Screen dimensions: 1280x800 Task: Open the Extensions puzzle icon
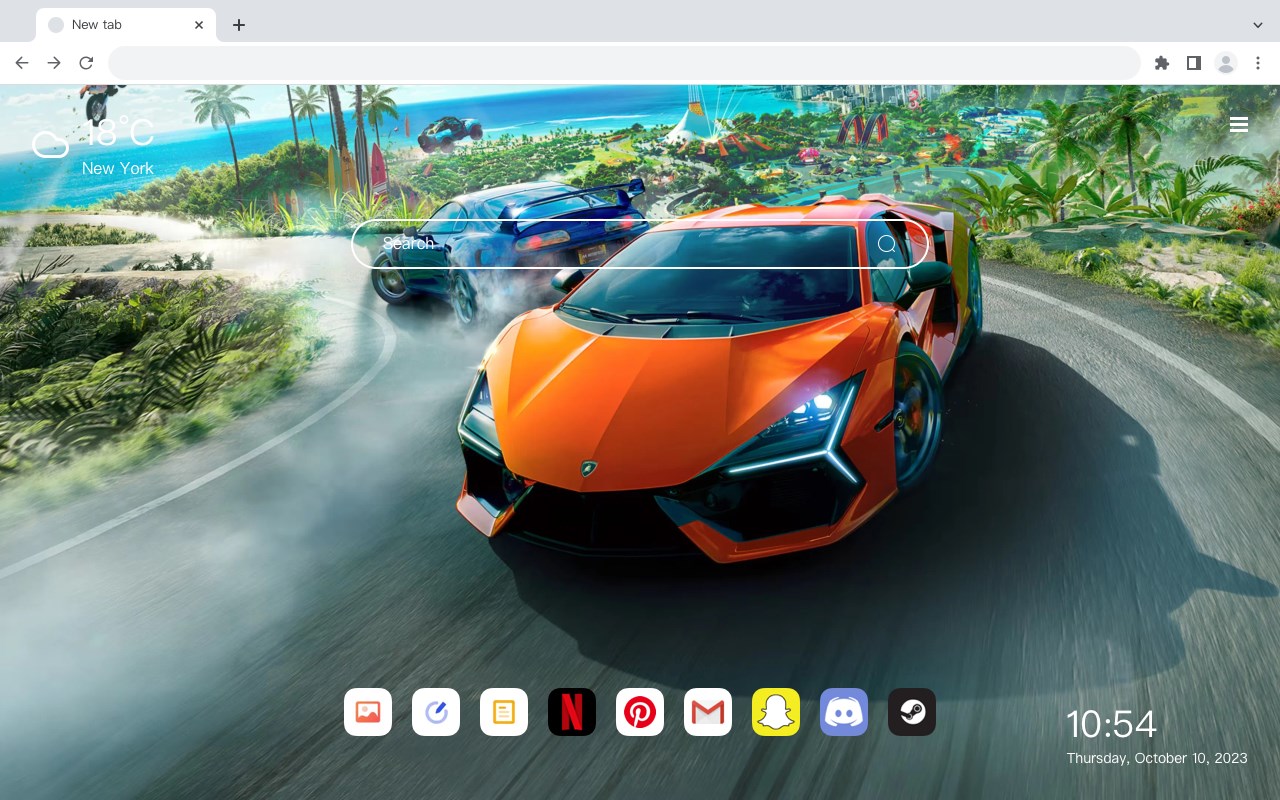pyautogui.click(x=1161, y=63)
